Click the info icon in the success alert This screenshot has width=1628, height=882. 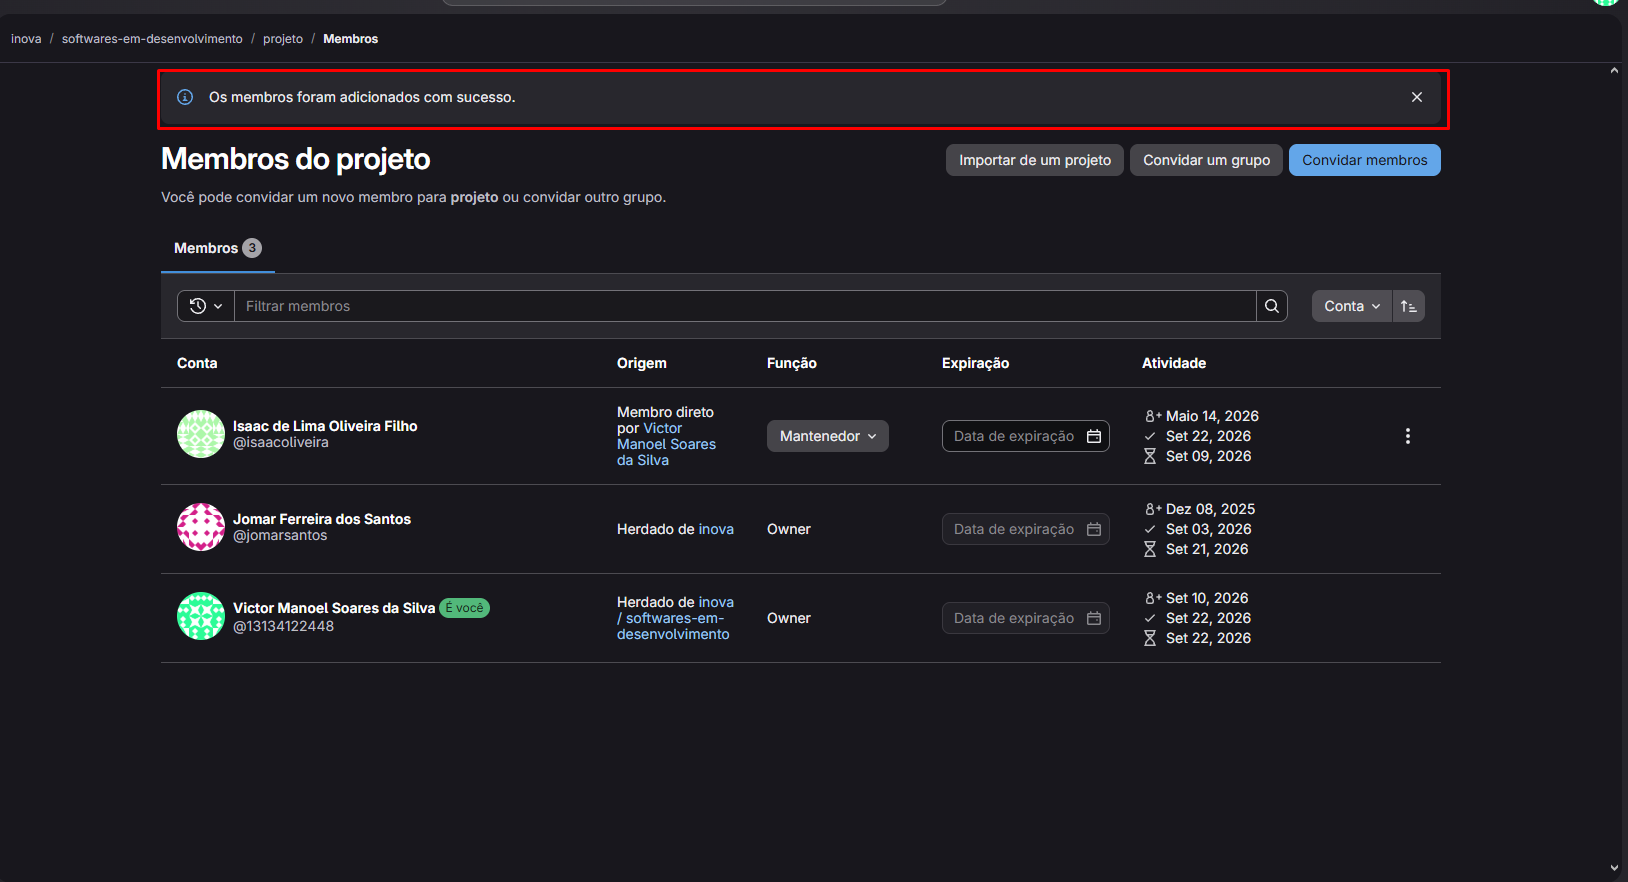185,97
